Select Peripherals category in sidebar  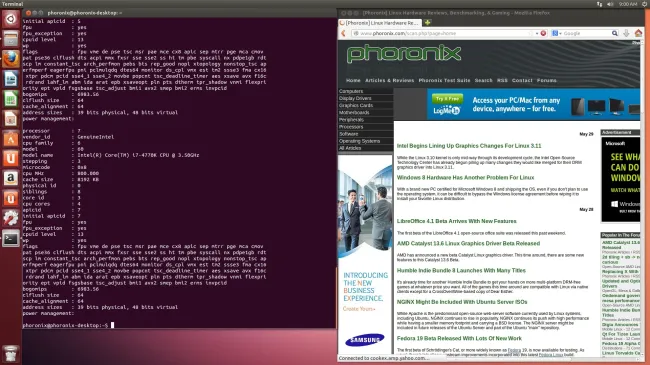(x=365, y=119)
